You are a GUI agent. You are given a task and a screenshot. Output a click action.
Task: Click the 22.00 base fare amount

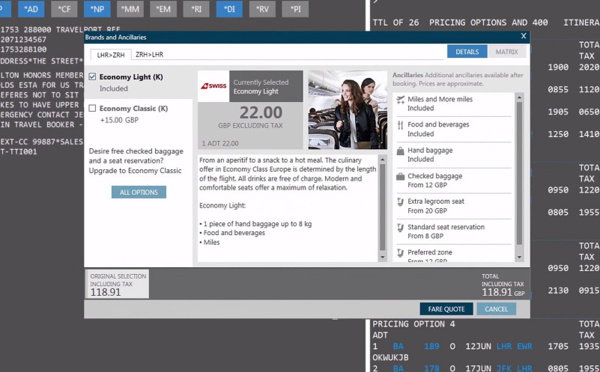coord(261,113)
